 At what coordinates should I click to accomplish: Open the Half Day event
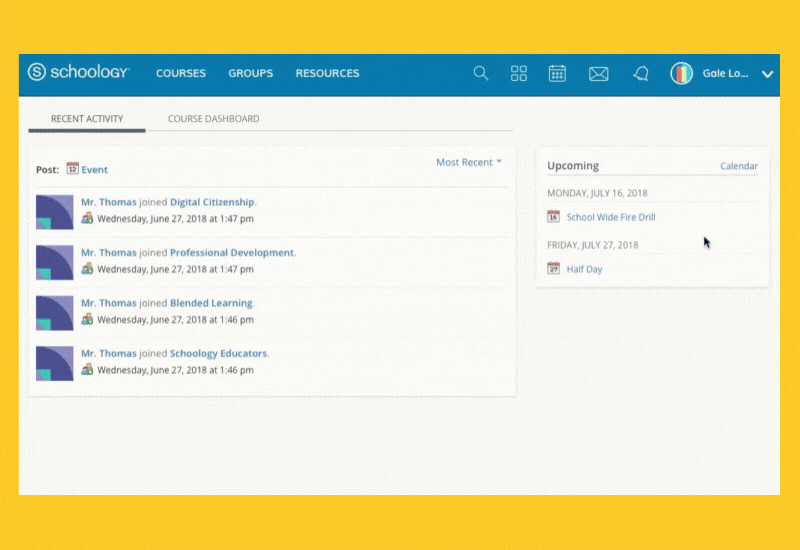(x=584, y=269)
